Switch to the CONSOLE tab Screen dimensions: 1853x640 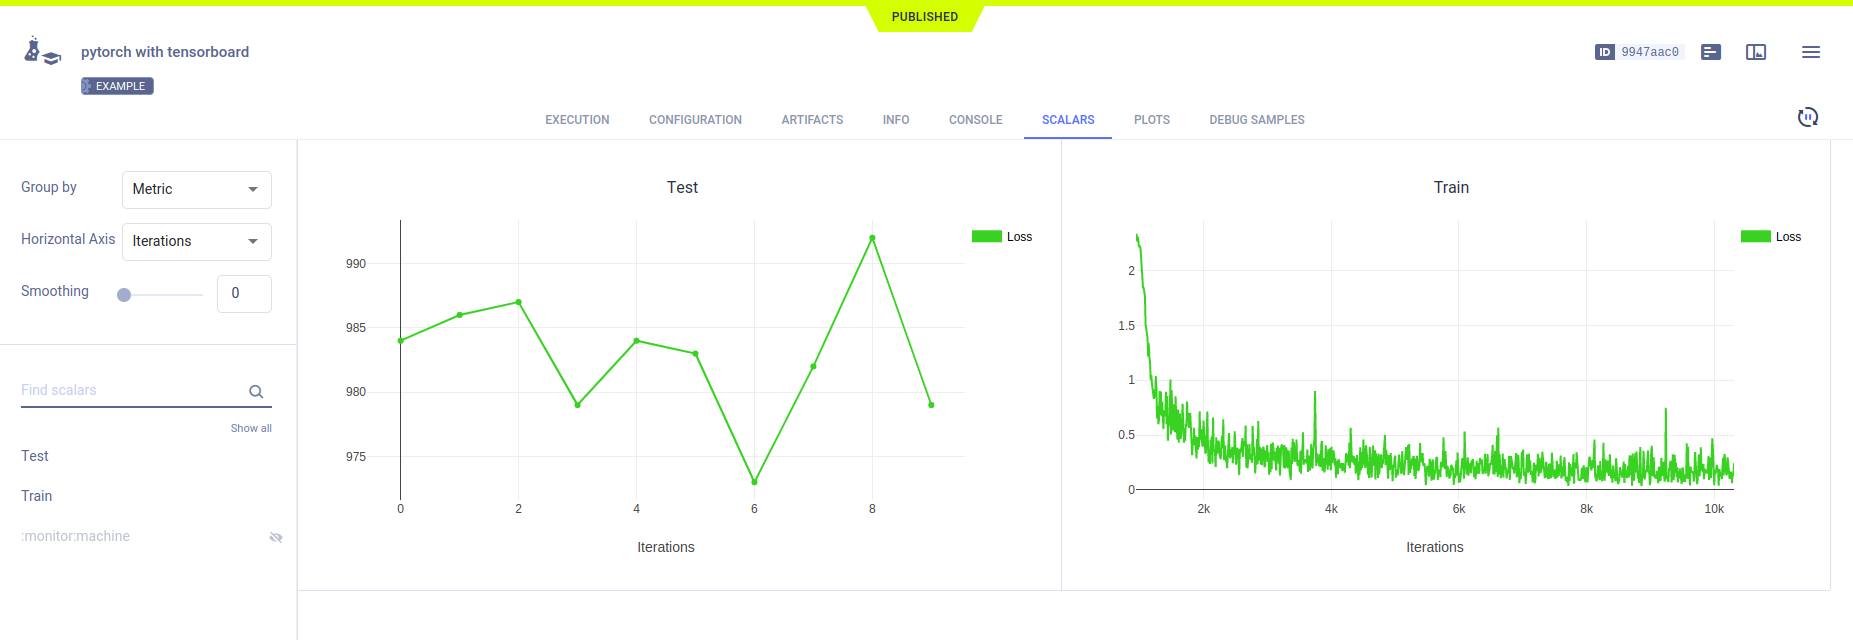coord(975,120)
